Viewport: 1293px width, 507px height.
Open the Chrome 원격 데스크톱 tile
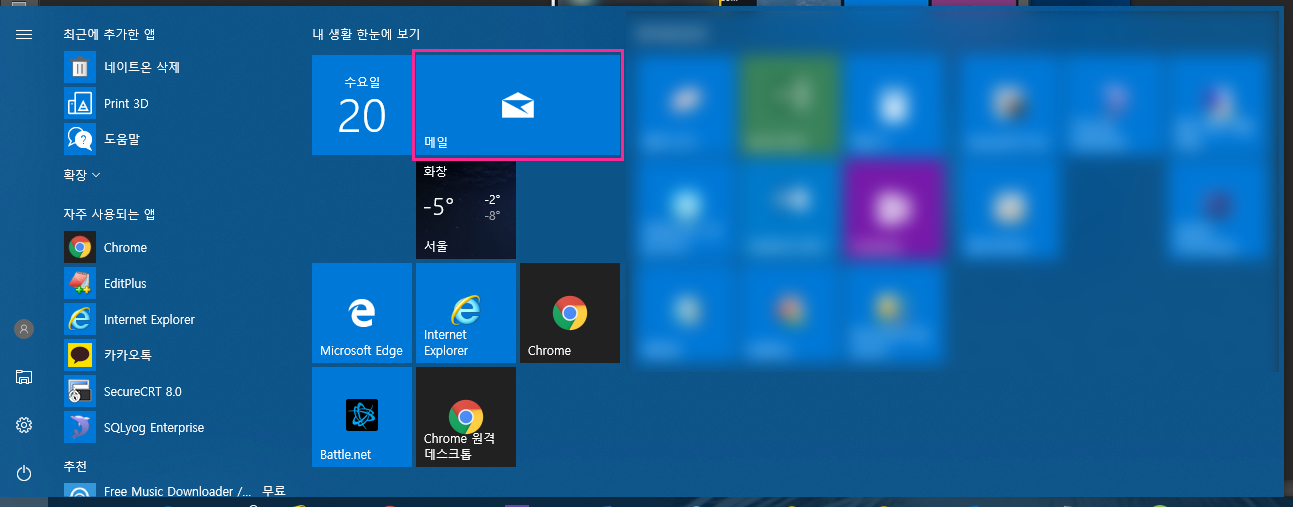click(x=466, y=416)
